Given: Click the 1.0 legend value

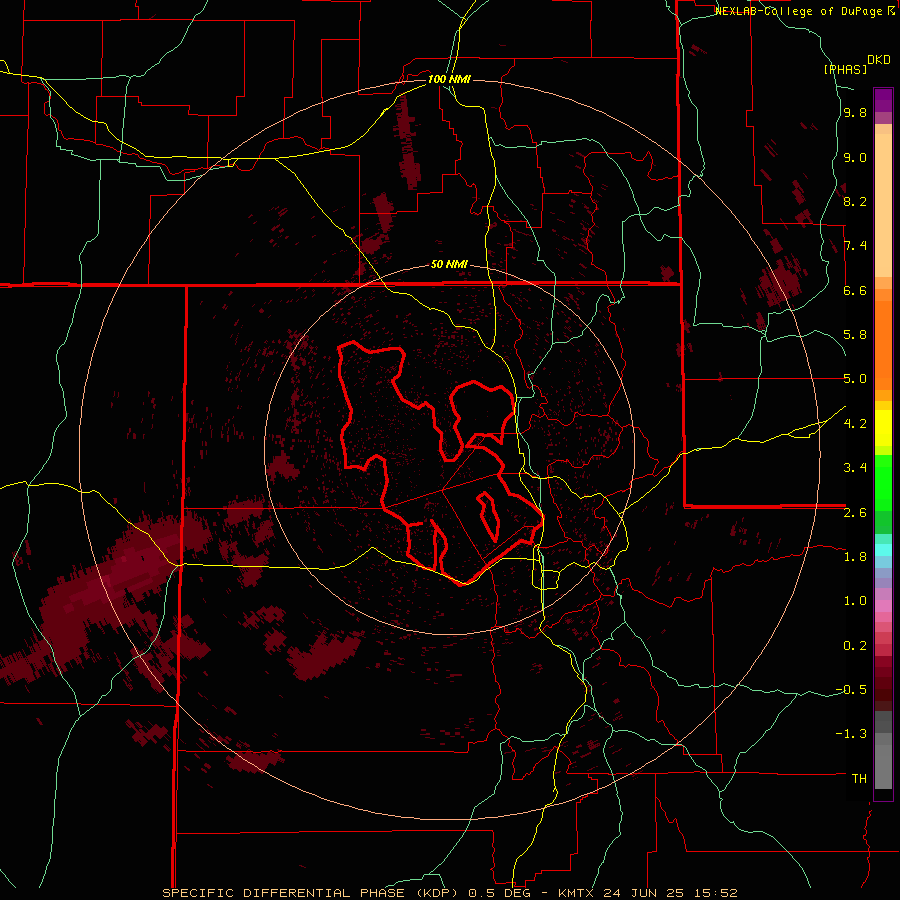Looking at the screenshot, I should pos(855,601).
